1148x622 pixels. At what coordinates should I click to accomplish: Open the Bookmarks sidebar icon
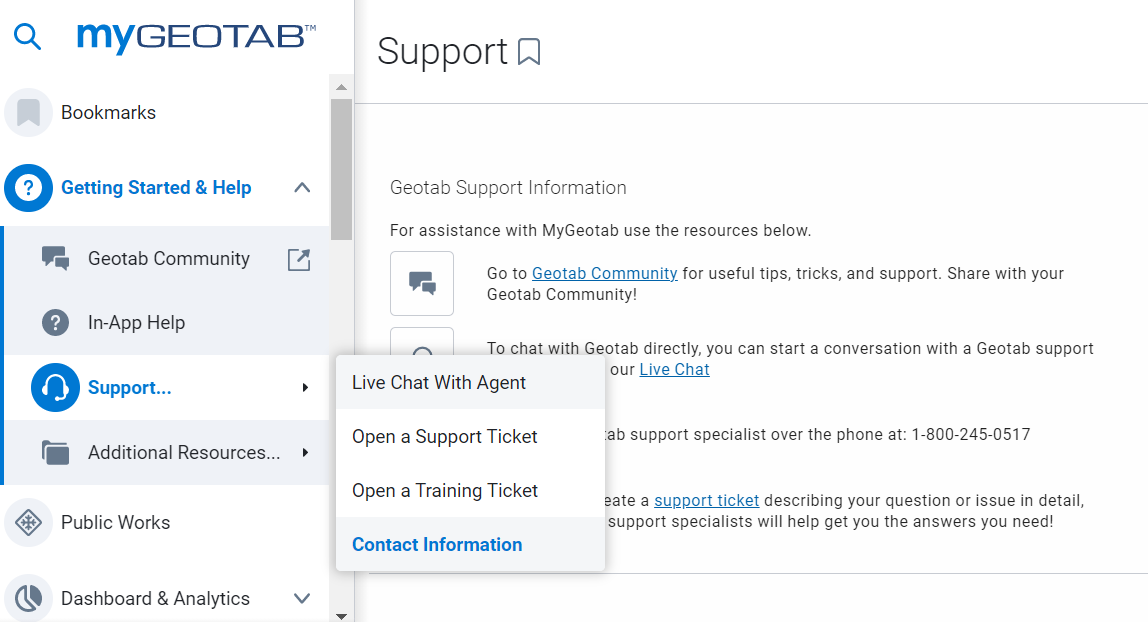coord(28,113)
